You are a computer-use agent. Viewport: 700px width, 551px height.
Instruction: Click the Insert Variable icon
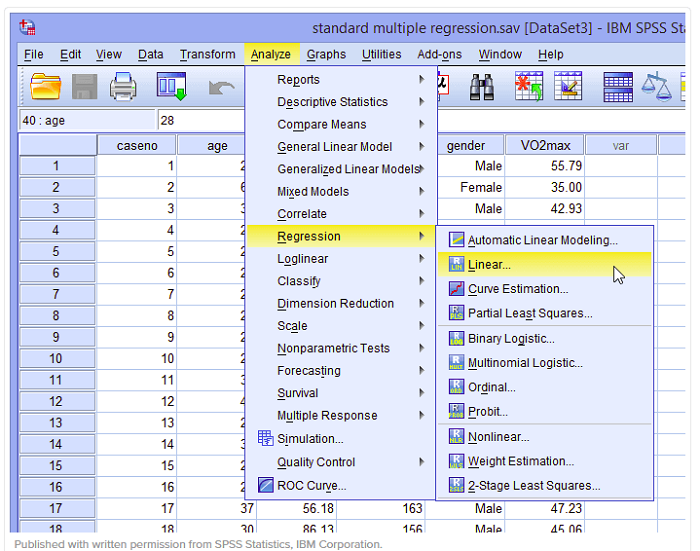click(568, 86)
